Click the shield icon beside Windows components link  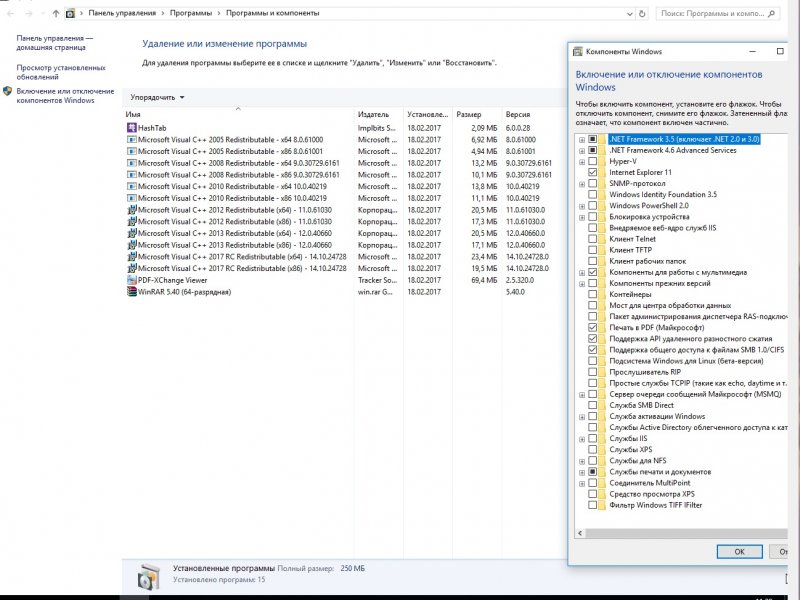click(7, 91)
